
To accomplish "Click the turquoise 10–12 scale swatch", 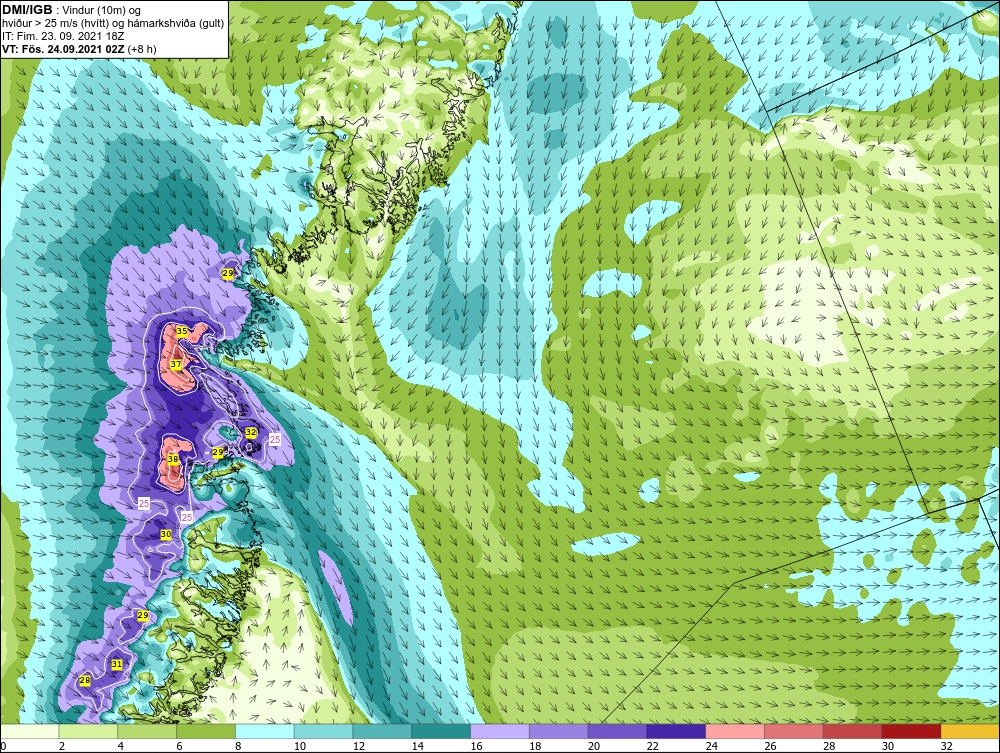I will coord(323,731).
